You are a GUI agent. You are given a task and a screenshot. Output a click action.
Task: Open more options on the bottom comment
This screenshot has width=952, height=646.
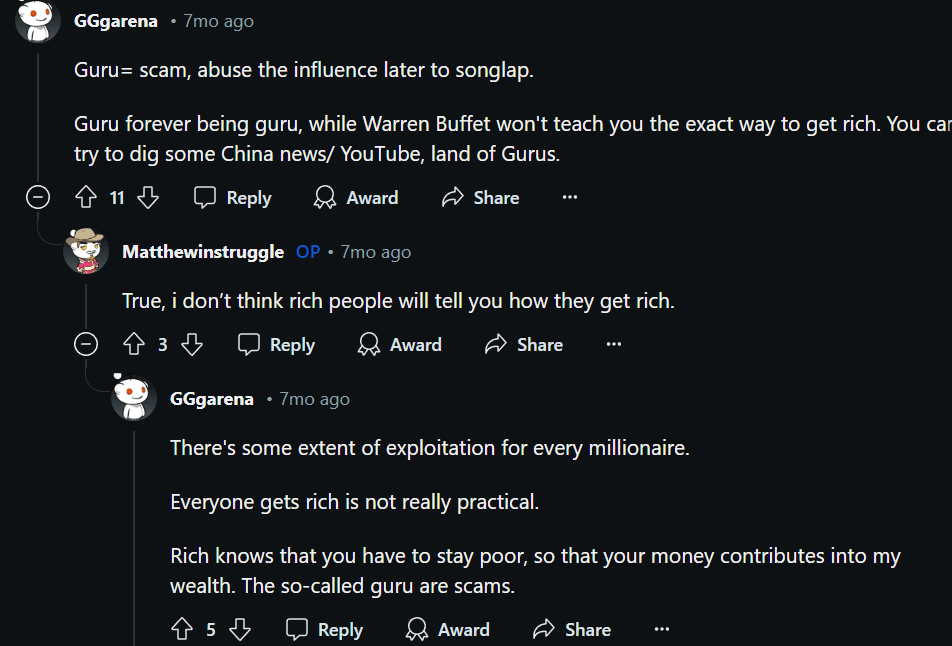(662, 630)
